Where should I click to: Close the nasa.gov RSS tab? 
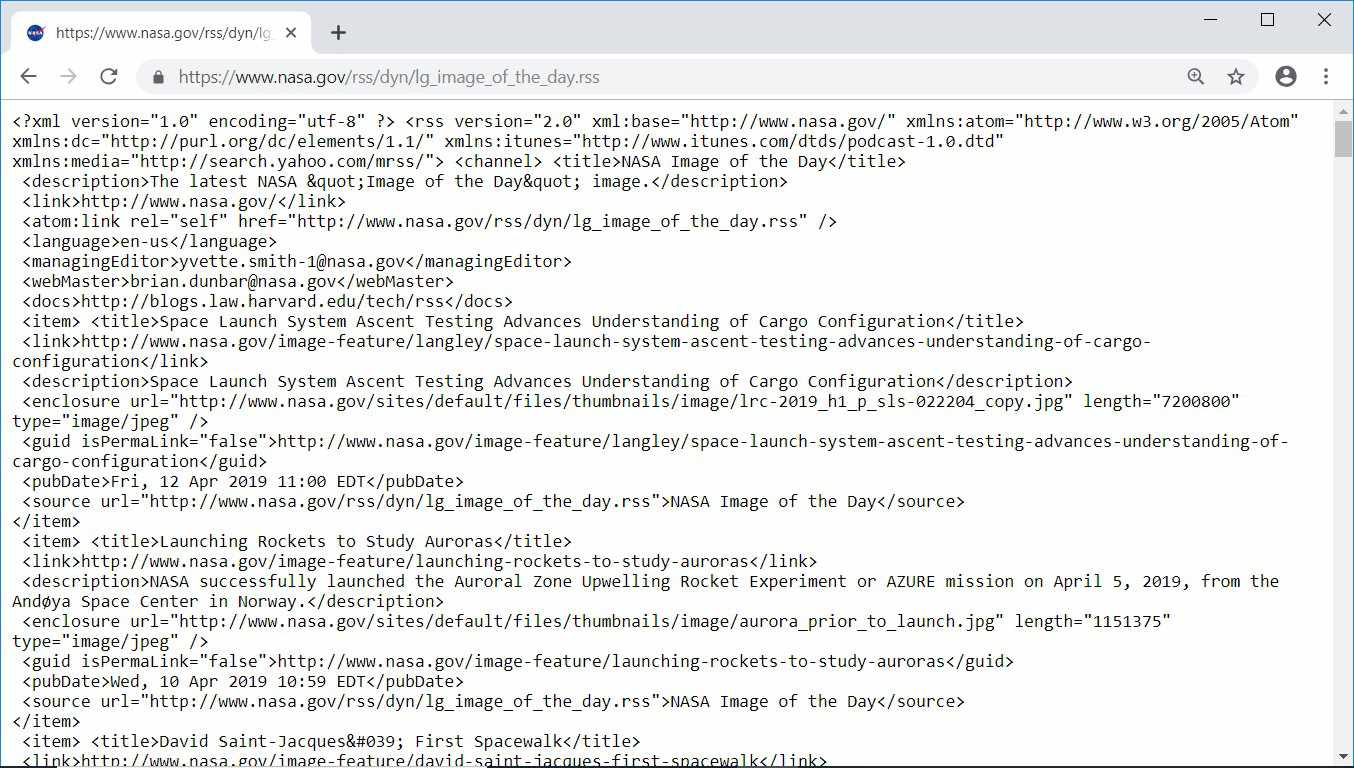click(x=291, y=33)
